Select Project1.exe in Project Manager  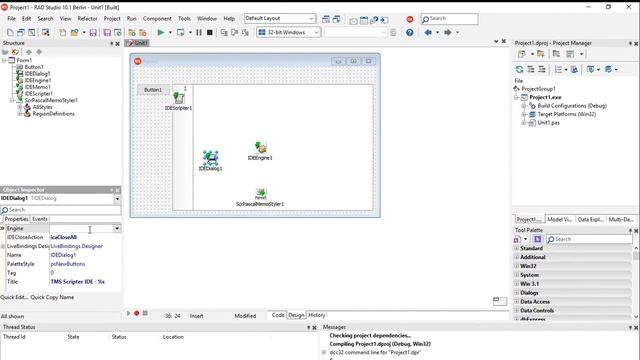545,97
